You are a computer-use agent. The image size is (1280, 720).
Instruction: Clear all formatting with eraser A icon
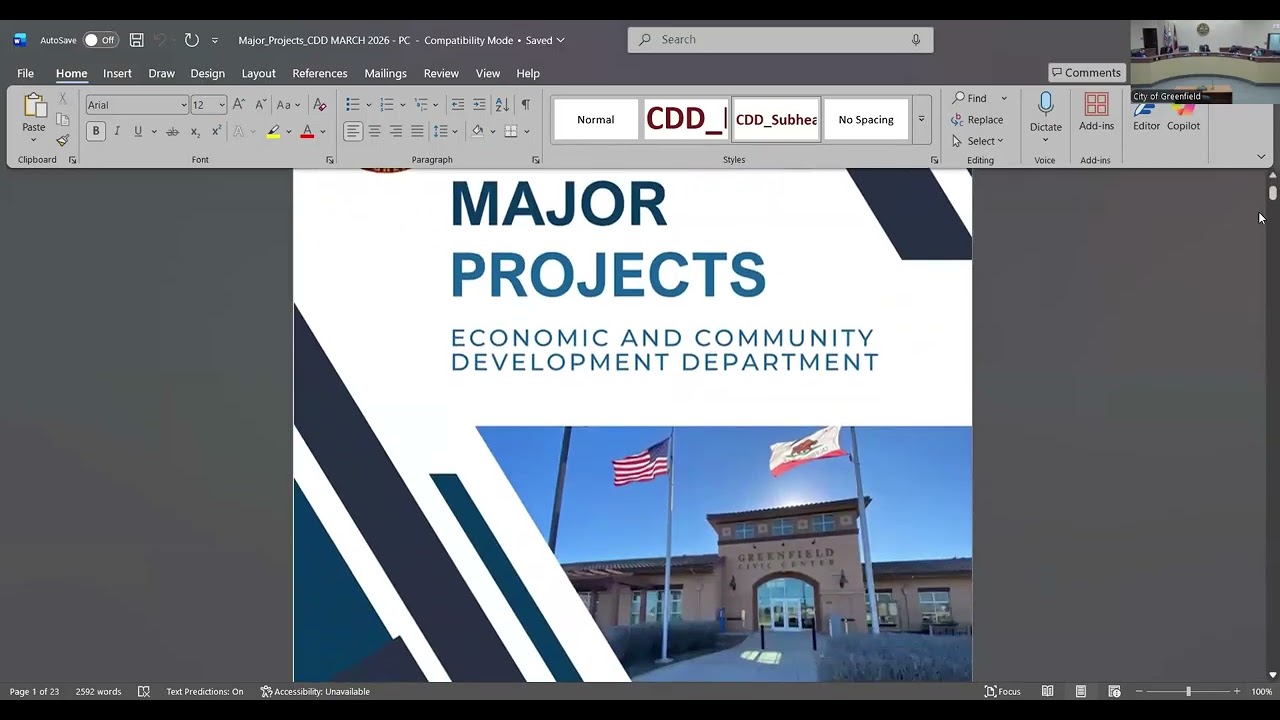[x=320, y=105]
